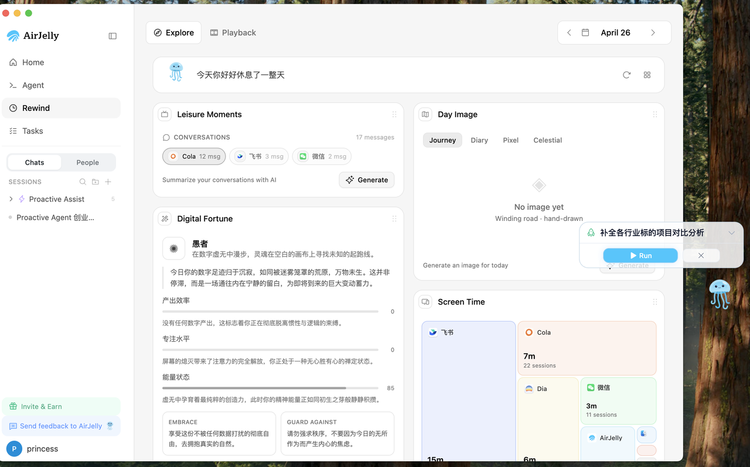Viewport: 750px width, 467px height.
Task: Collapse the sidebar using the panel icon
Action: pyautogui.click(x=113, y=36)
